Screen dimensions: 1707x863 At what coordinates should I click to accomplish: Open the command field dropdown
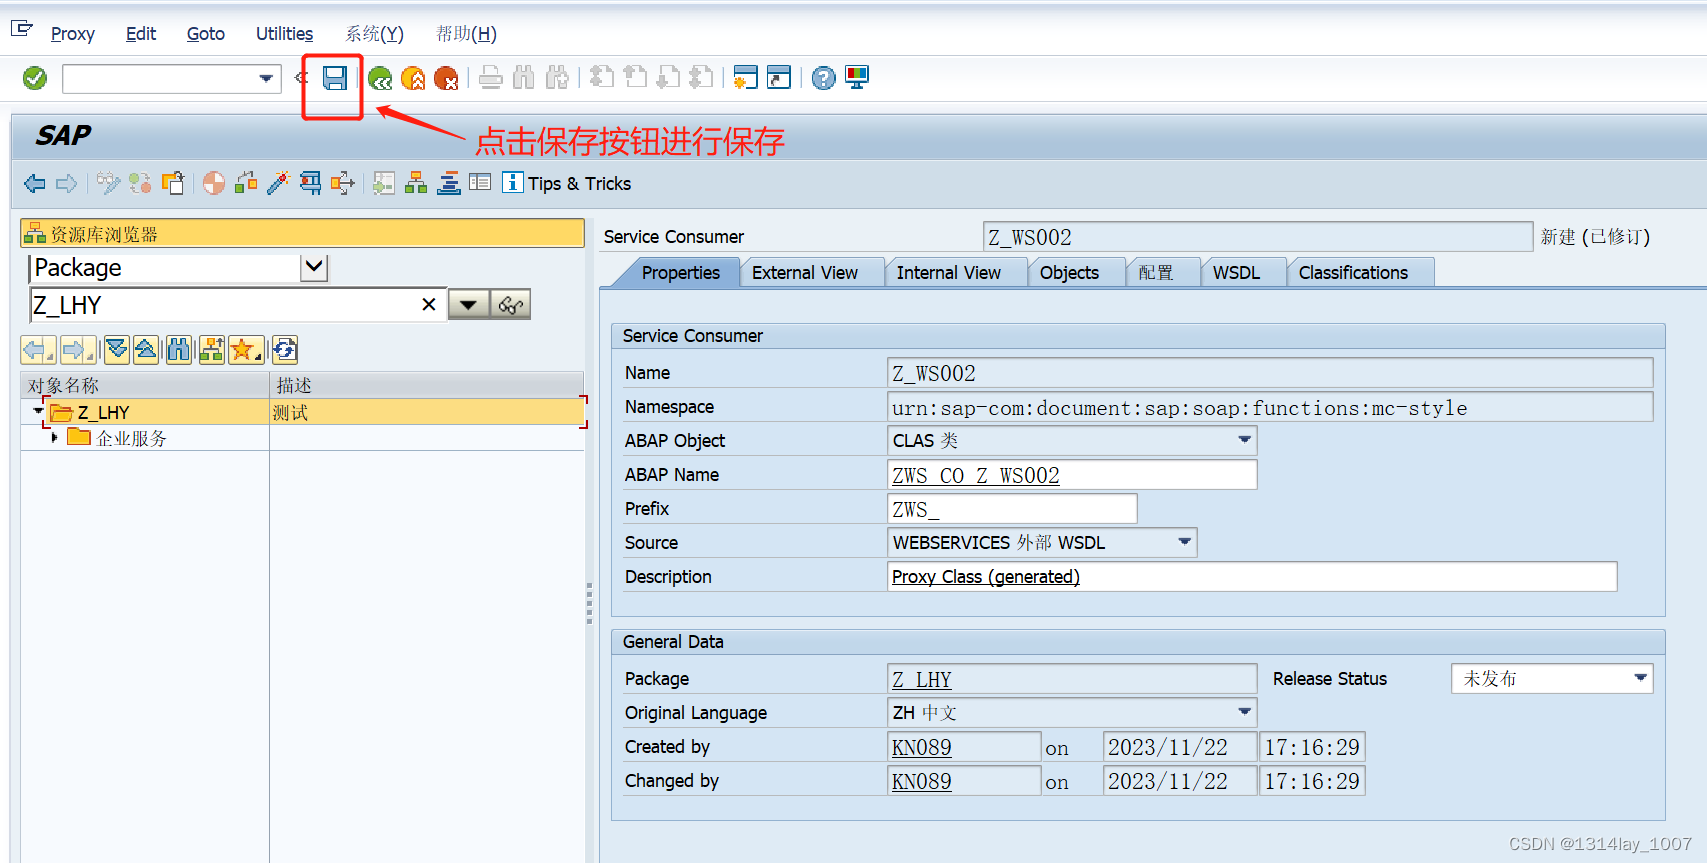pyautogui.click(x=266, y=78)
